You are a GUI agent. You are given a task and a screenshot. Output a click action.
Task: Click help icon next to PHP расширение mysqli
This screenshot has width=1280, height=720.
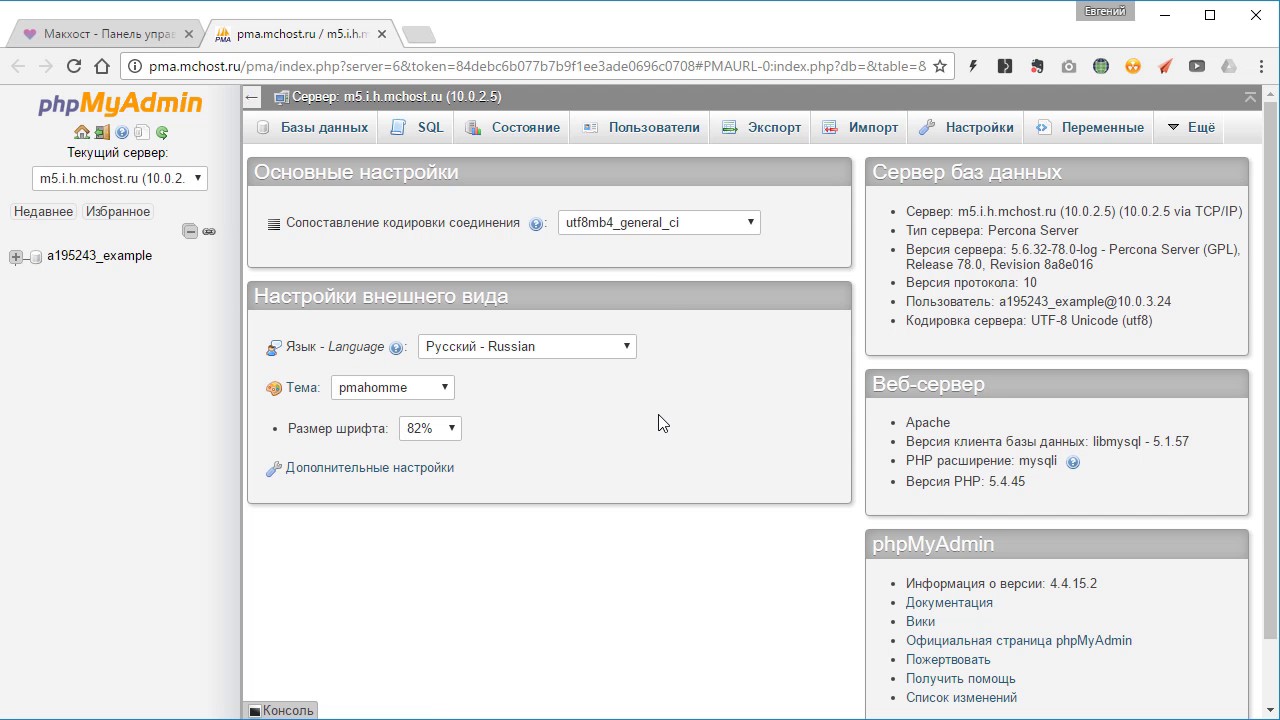(x=1073, y=462)
